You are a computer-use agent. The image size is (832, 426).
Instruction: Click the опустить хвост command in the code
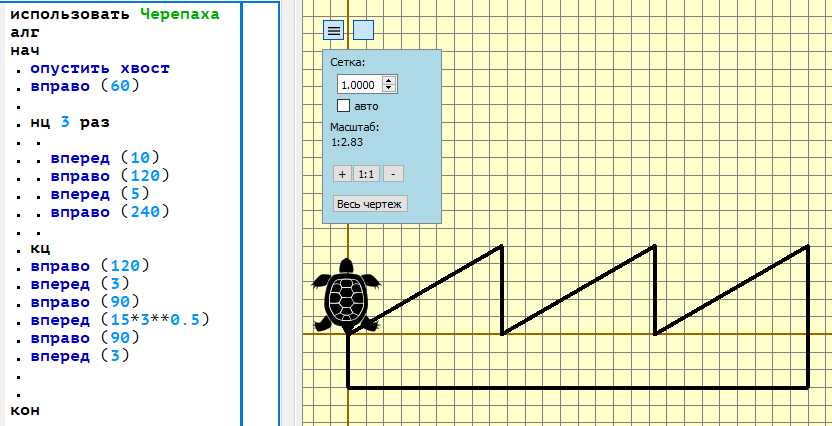(x=100, y=68)
